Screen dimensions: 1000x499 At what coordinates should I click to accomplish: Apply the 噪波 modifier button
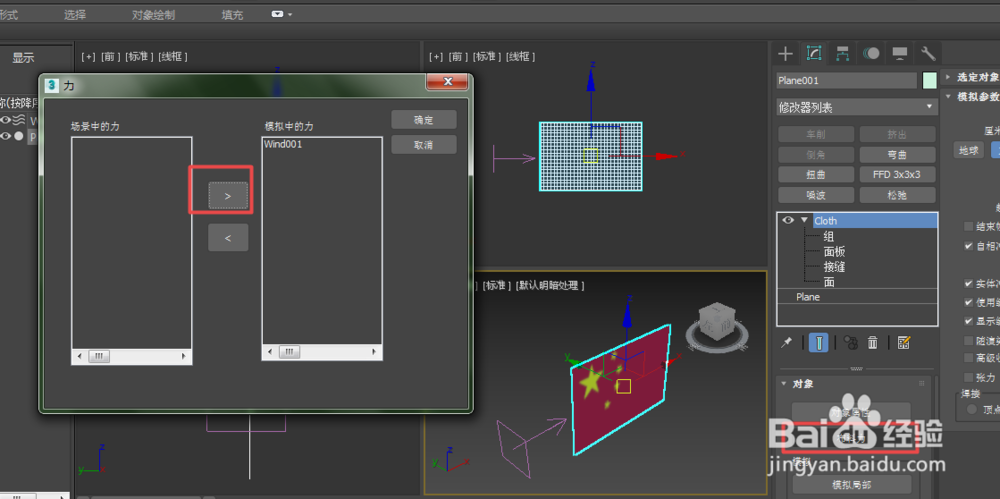[816, 195]
